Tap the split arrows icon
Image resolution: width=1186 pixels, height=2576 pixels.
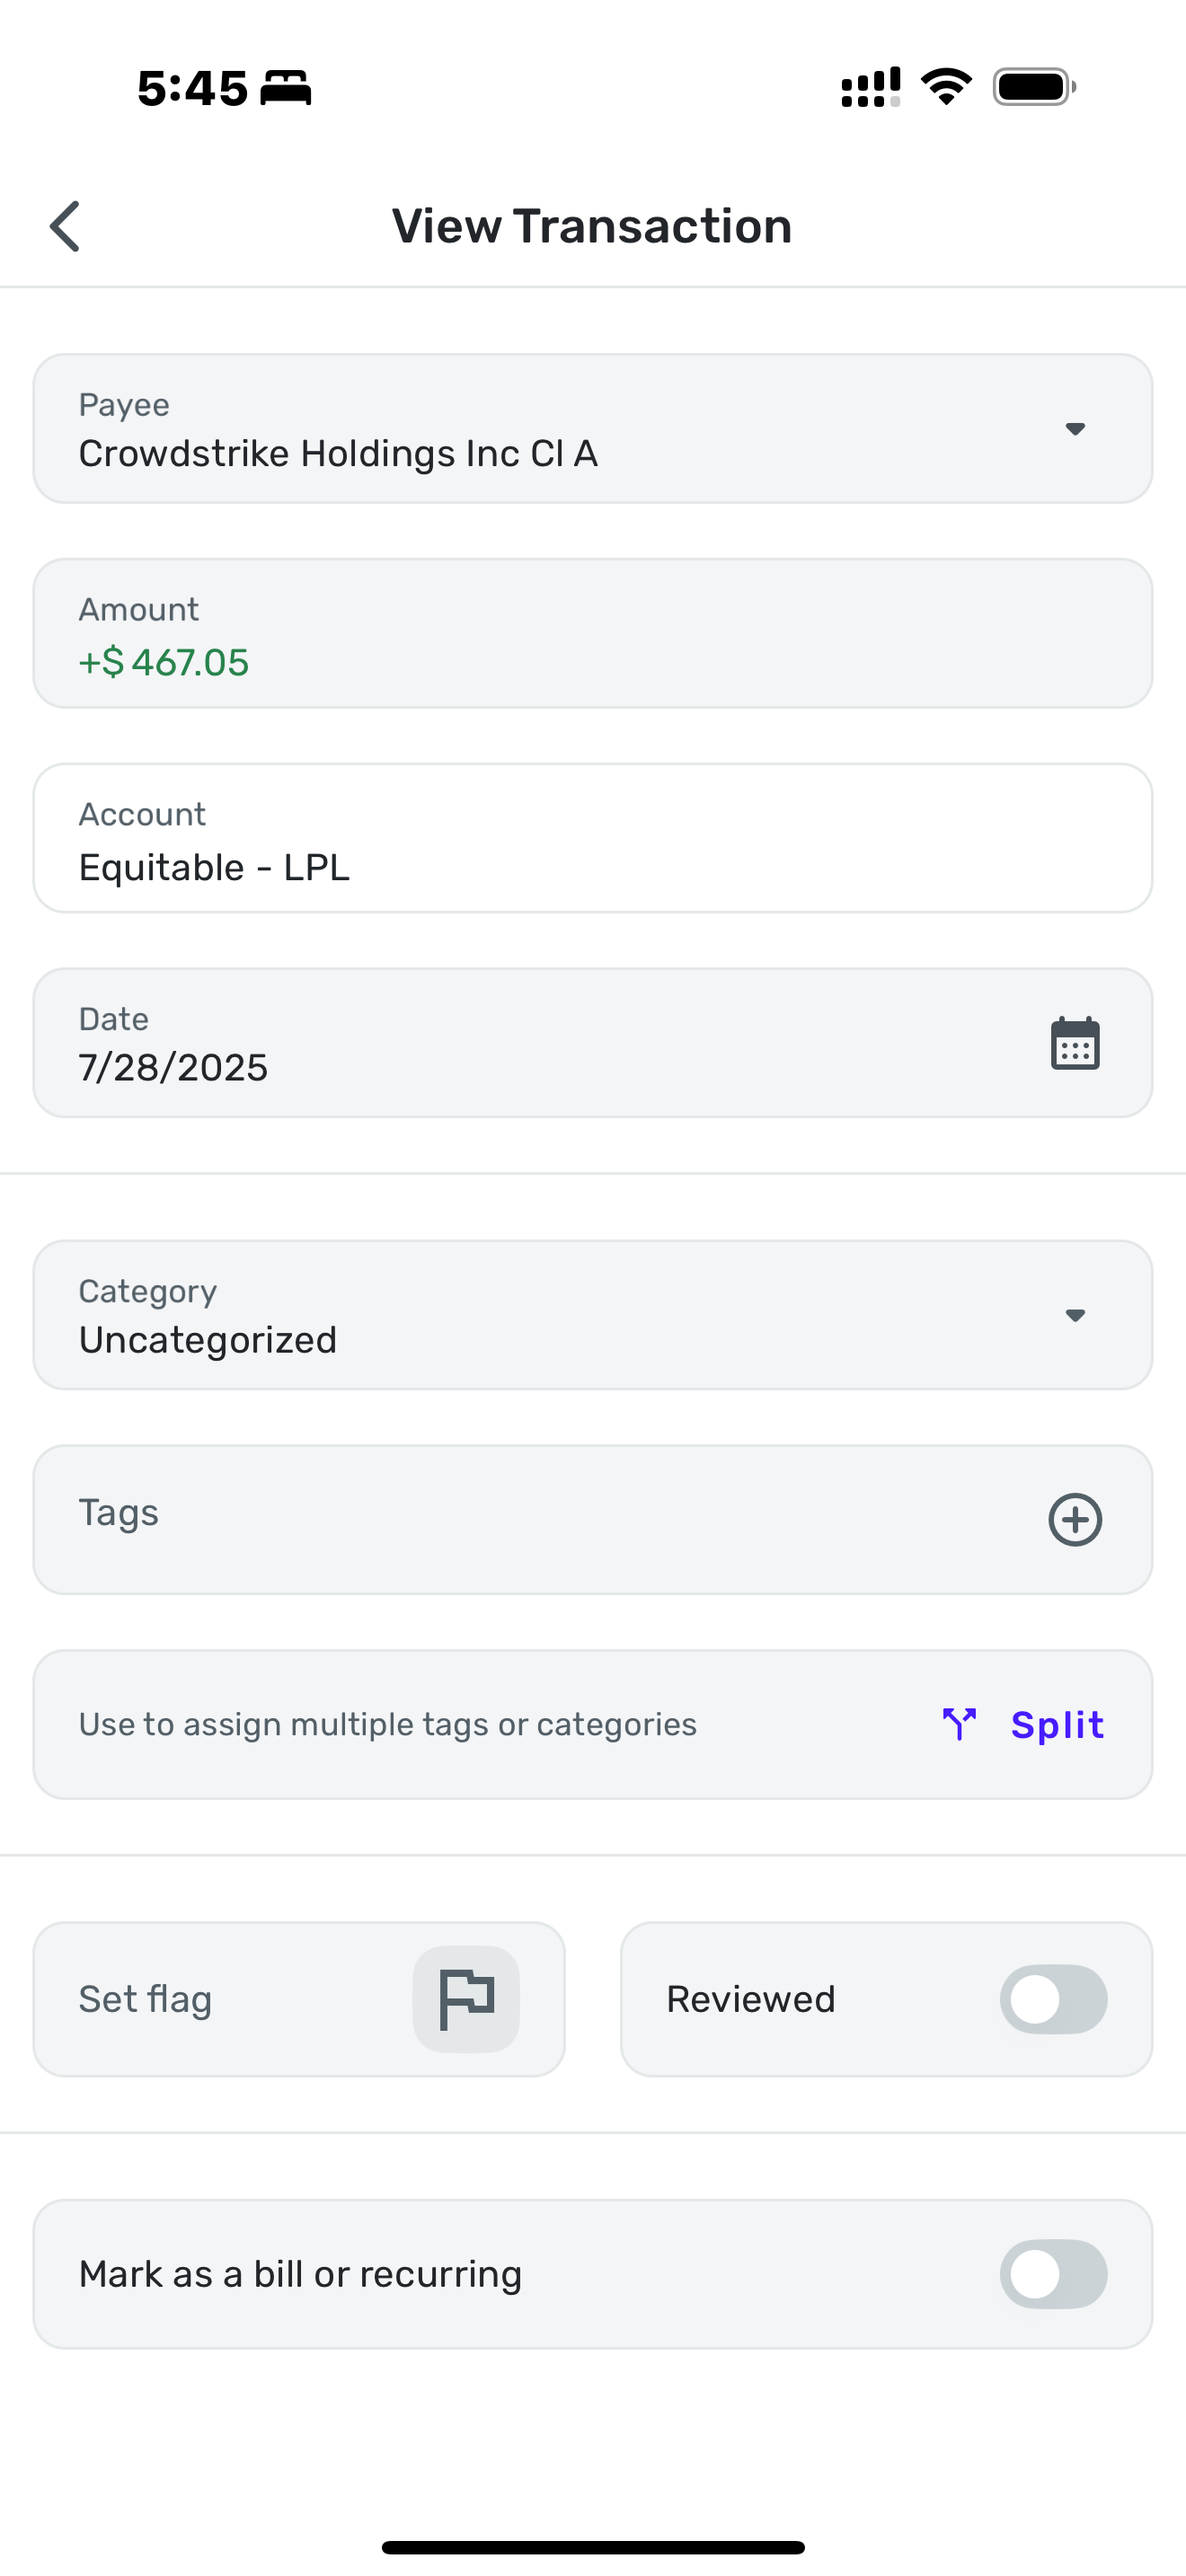point(959,1724)
